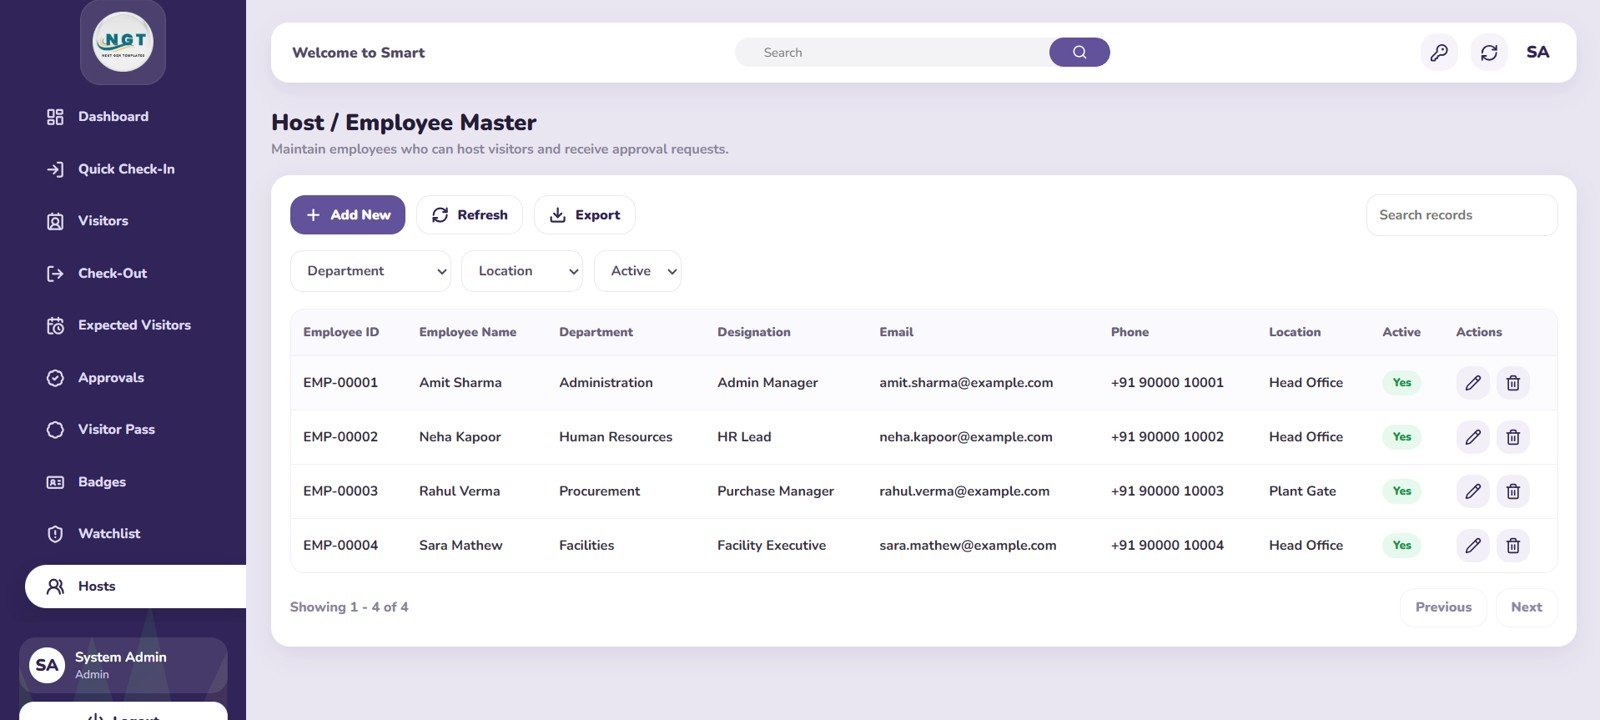
Task: Click the Badges sidebar icon
Action: (x=55, y=482)
